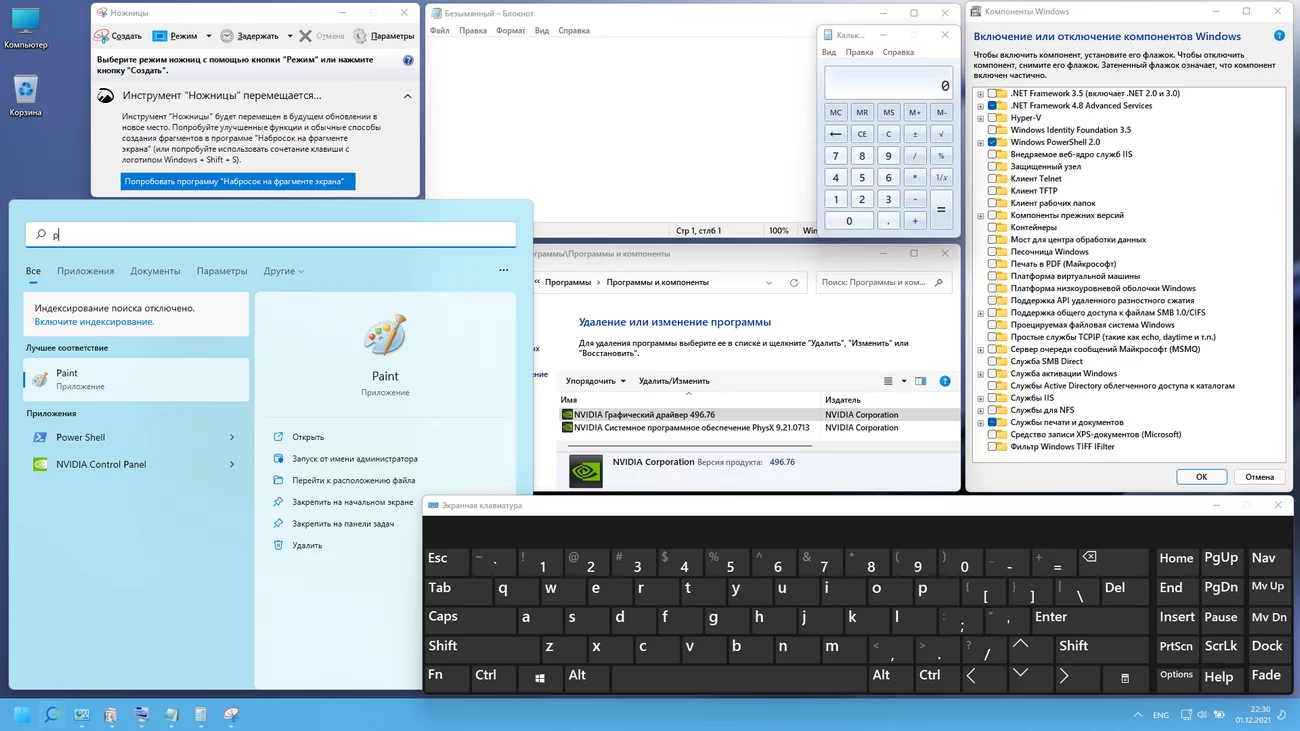Click the preview pane icon in Programs window
The height and width of the screenshot is (731, 1300).
(x=920, y=381)
